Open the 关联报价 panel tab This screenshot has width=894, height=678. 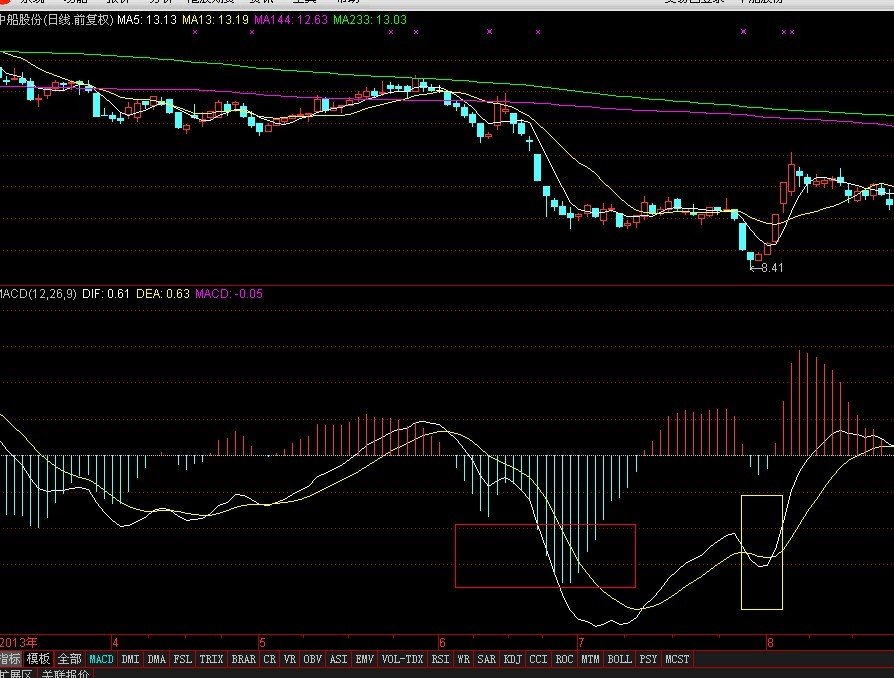pos(65,674)
